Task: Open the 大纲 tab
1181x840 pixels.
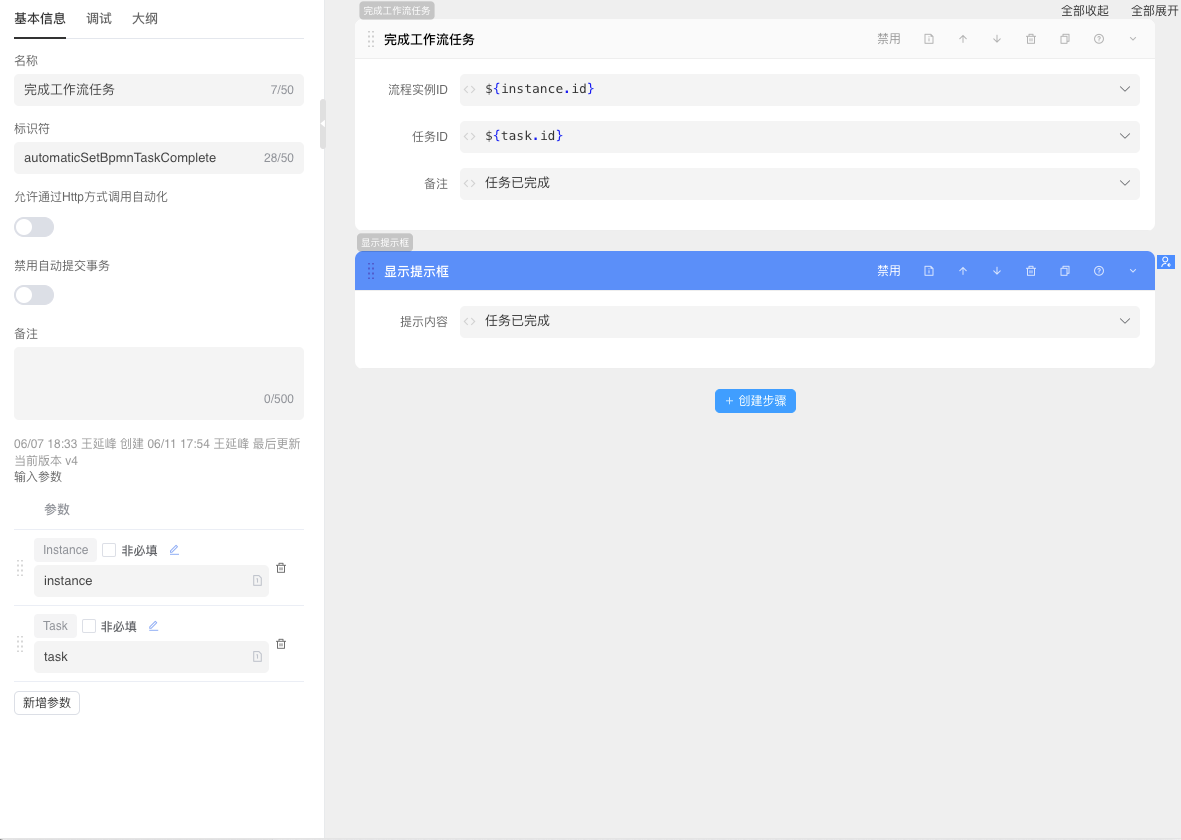Action: click(x=145, y=18)
